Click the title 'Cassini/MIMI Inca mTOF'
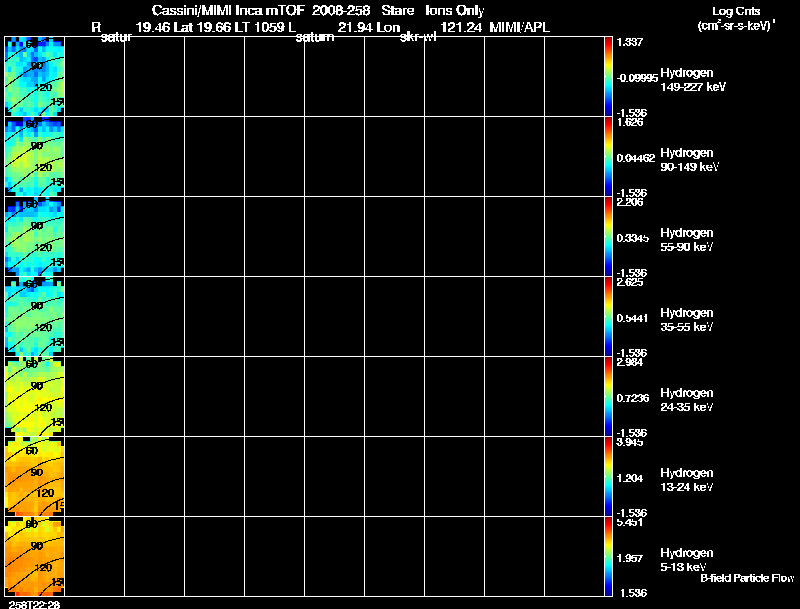The height and width of the screenshot is (609, 800). pyautogui.click(x=228, y=11)
